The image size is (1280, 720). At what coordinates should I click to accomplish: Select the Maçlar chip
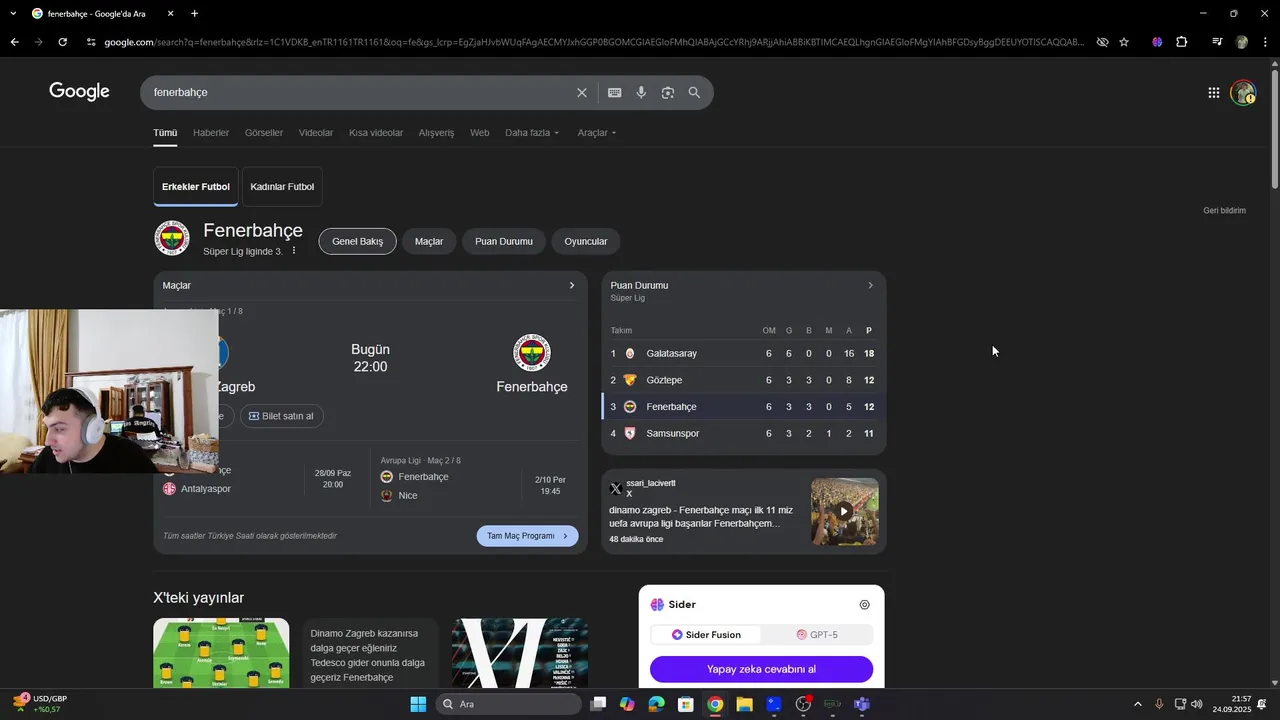429,241
